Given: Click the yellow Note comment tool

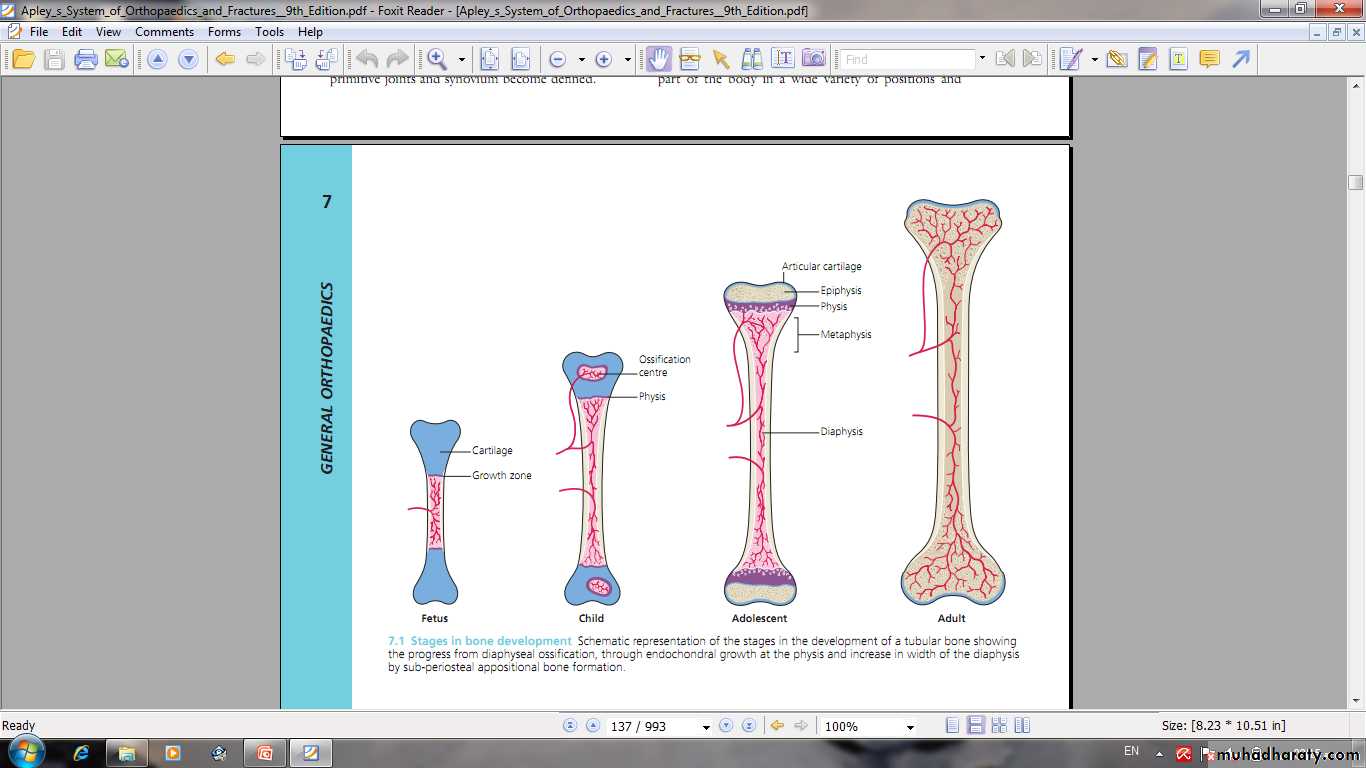Looking at the screenshot, I should point(1209,59).
